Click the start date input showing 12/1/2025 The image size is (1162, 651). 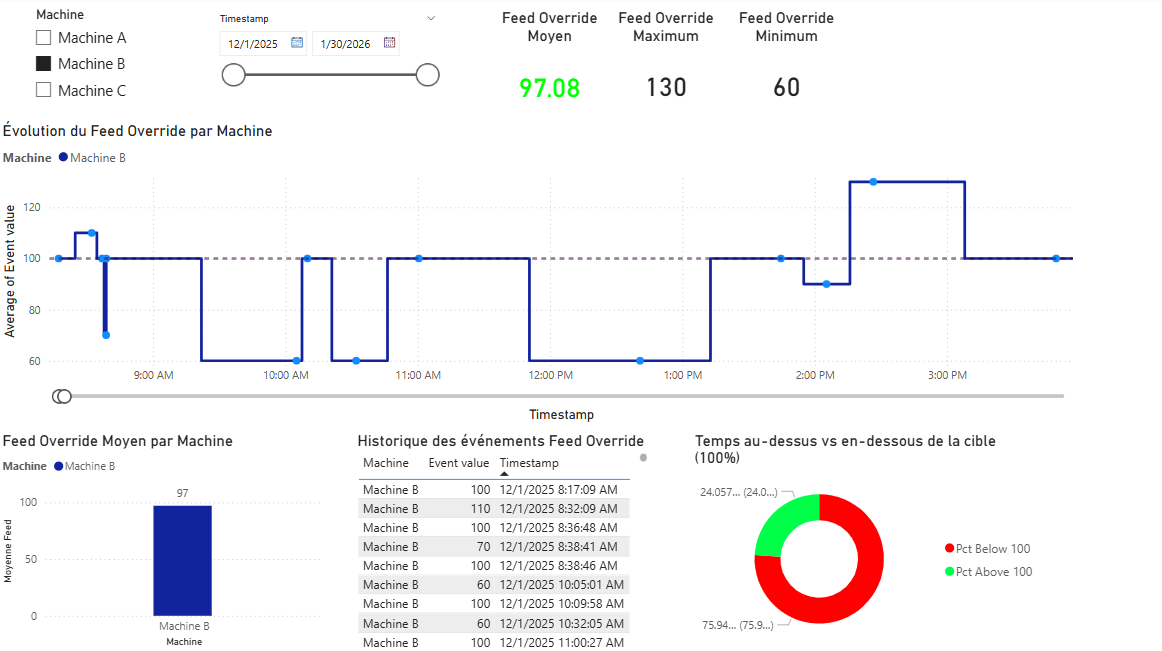pyautogui.click(x=255, y=43)
